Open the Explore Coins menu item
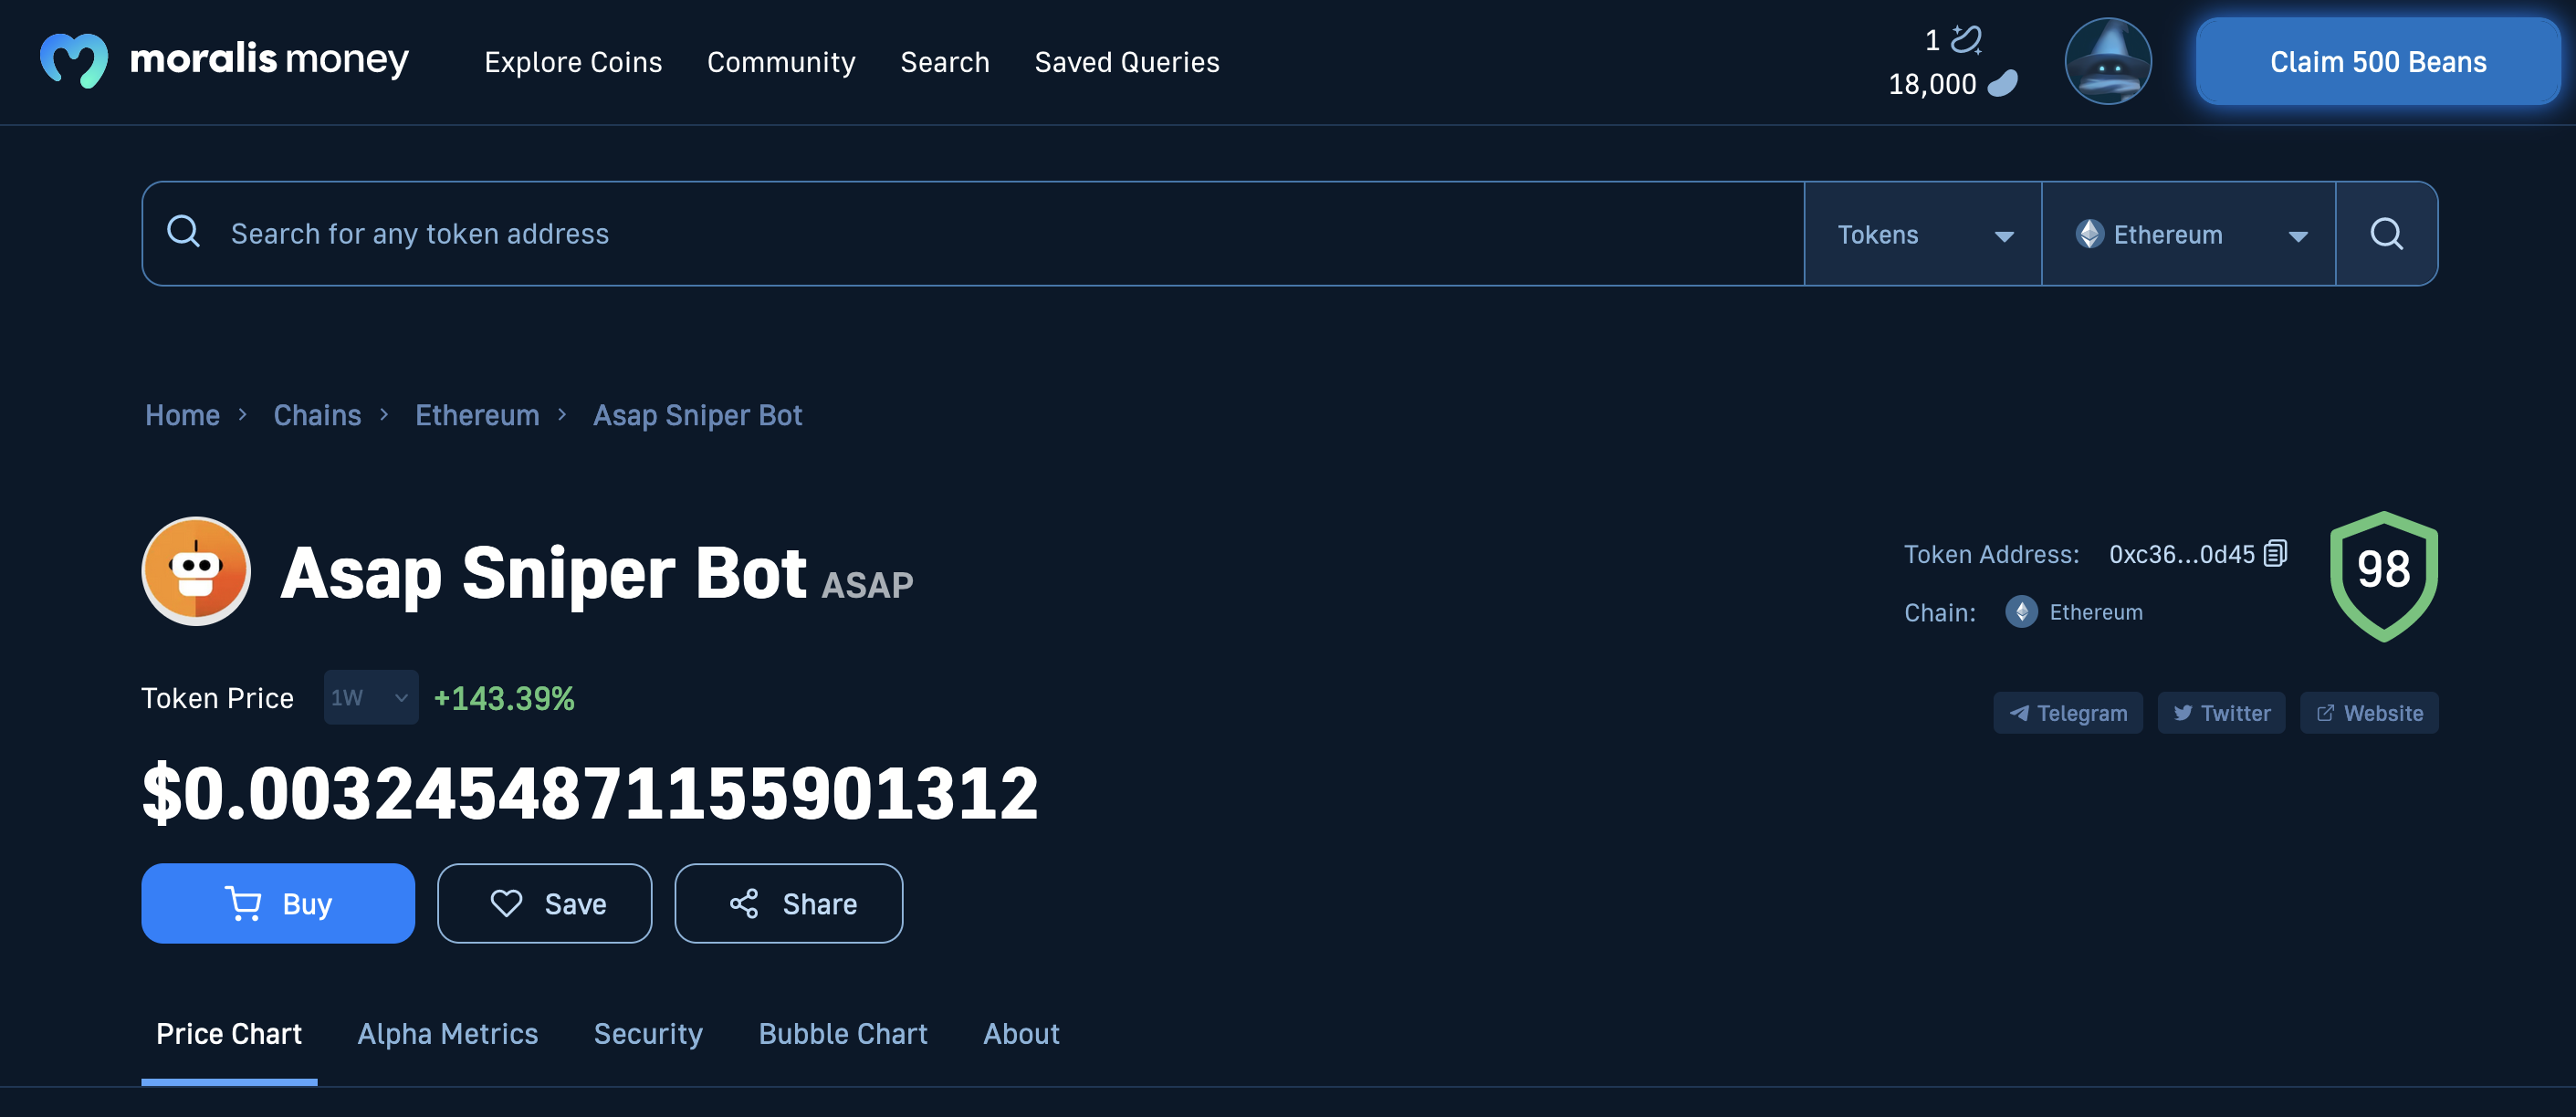 pyautogui.click(x=573, y=61)
